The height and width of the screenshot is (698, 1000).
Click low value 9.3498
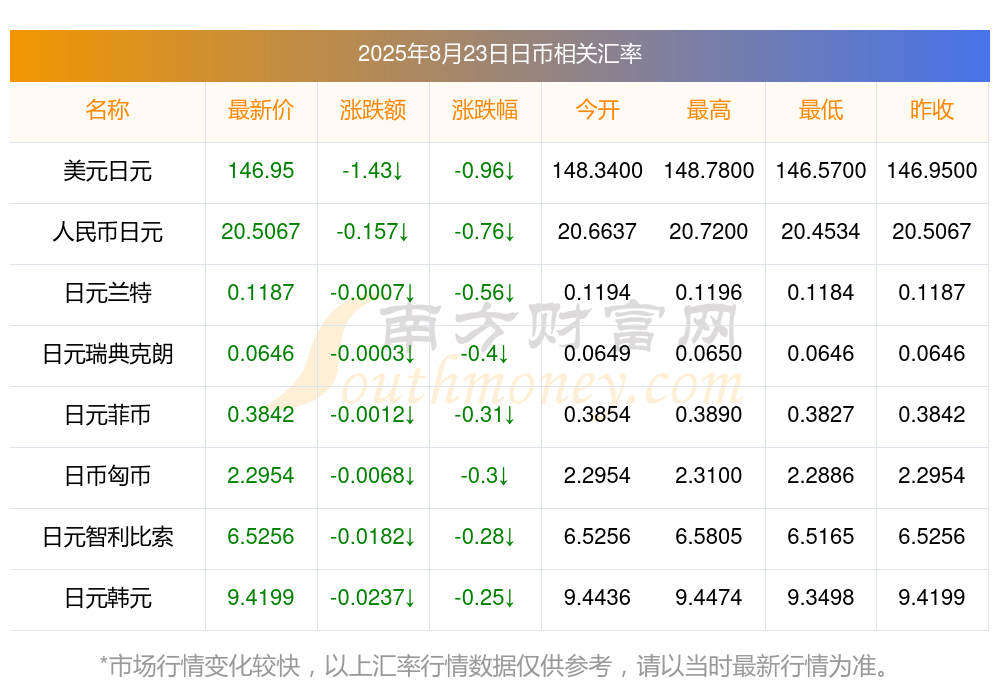821,597
